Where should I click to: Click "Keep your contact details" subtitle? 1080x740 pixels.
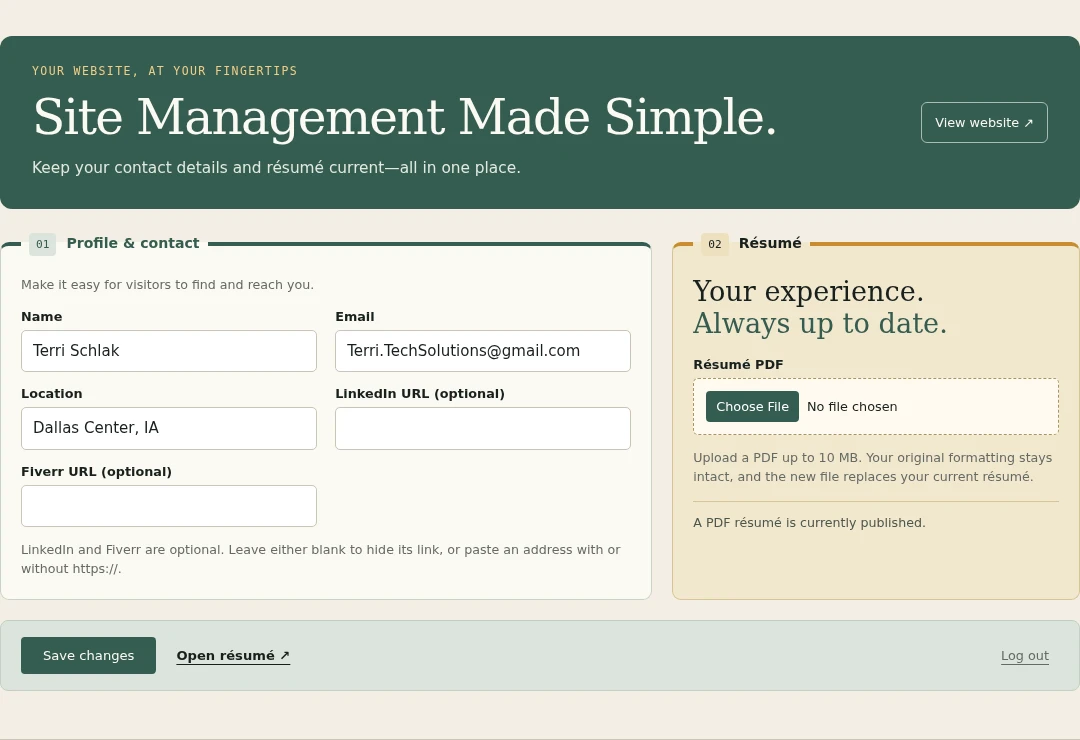click(276, 167)
